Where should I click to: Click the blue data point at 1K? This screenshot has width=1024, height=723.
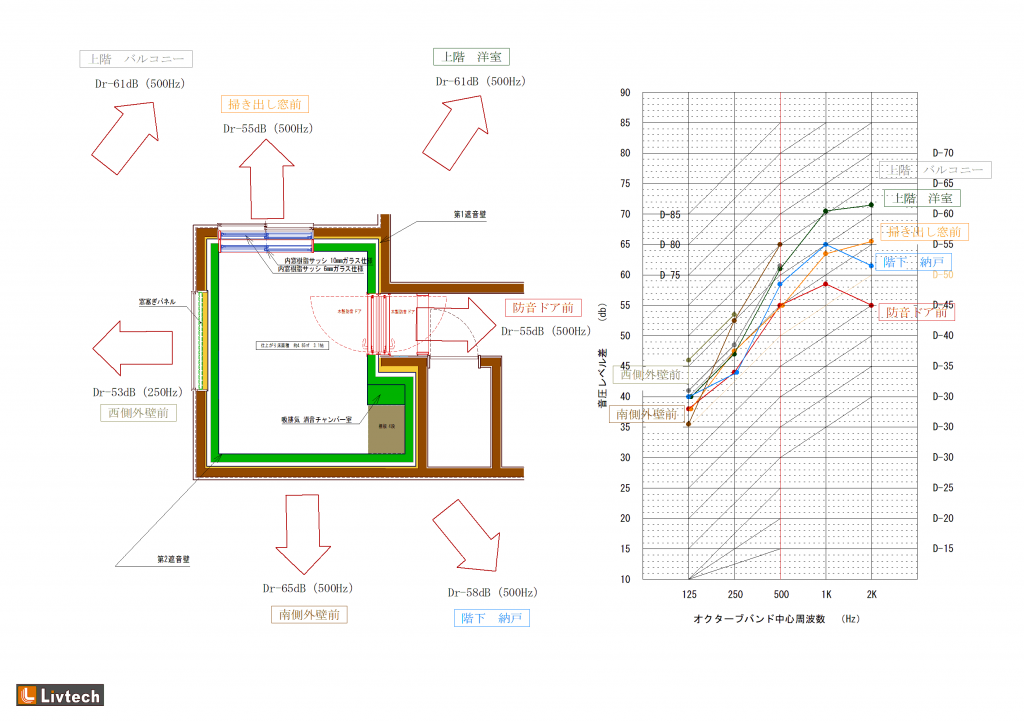click(x=826, y=245)
